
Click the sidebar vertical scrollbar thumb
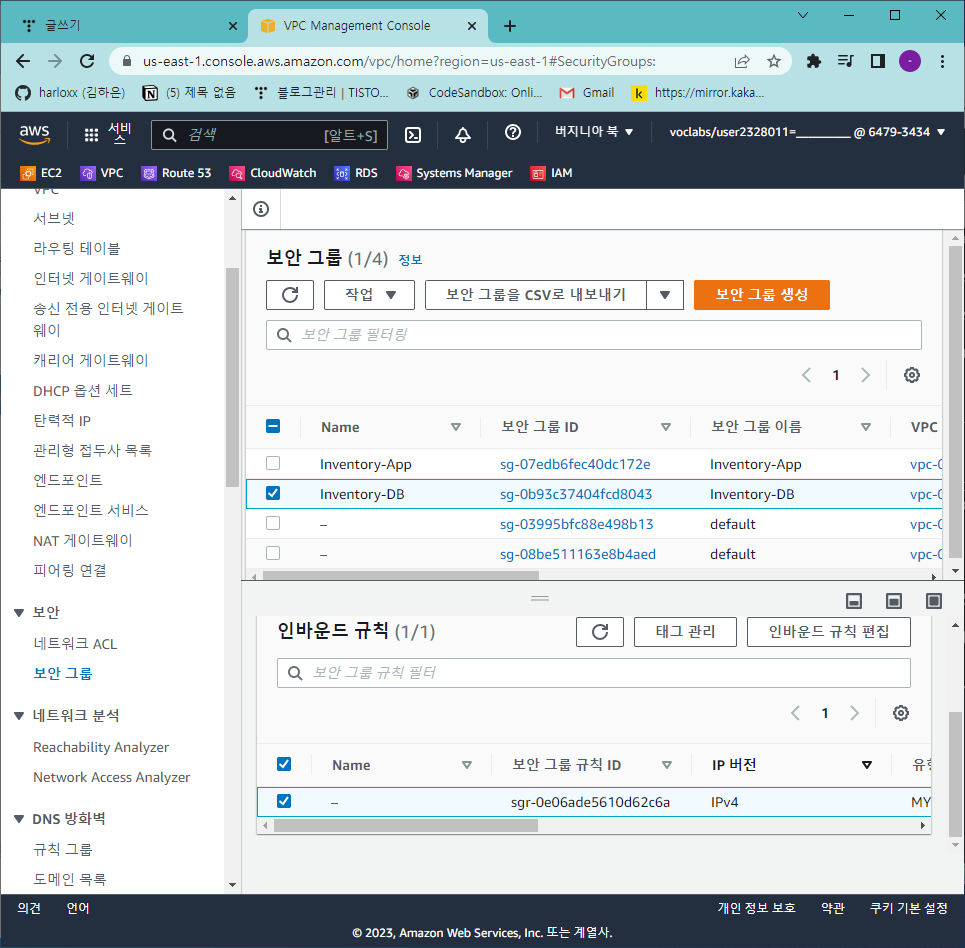click(x=232, y=377)
